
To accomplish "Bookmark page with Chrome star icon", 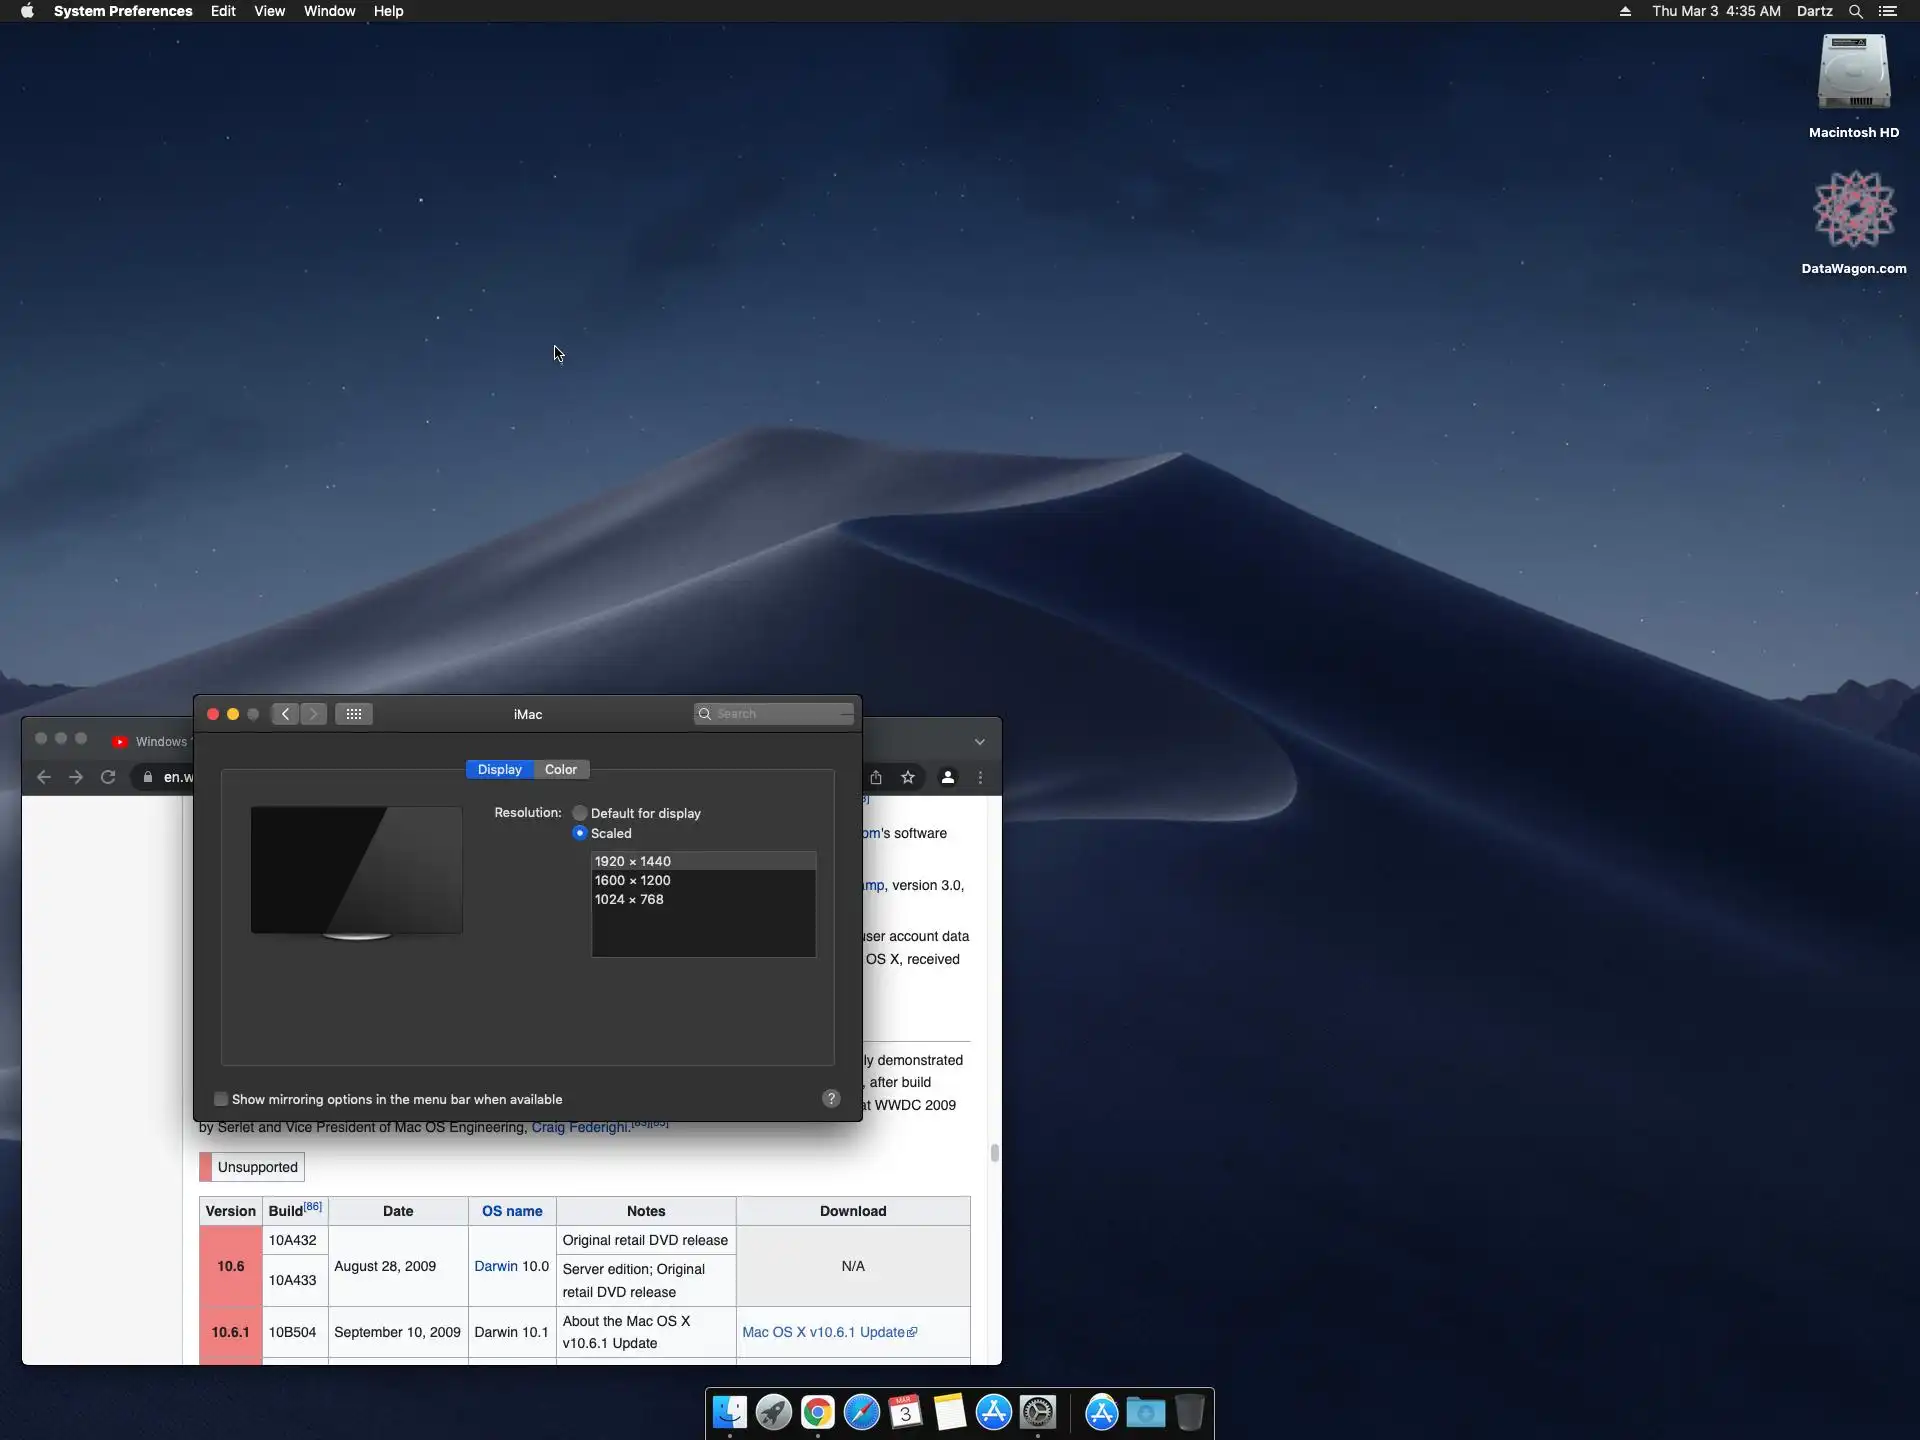I will 908,777.
